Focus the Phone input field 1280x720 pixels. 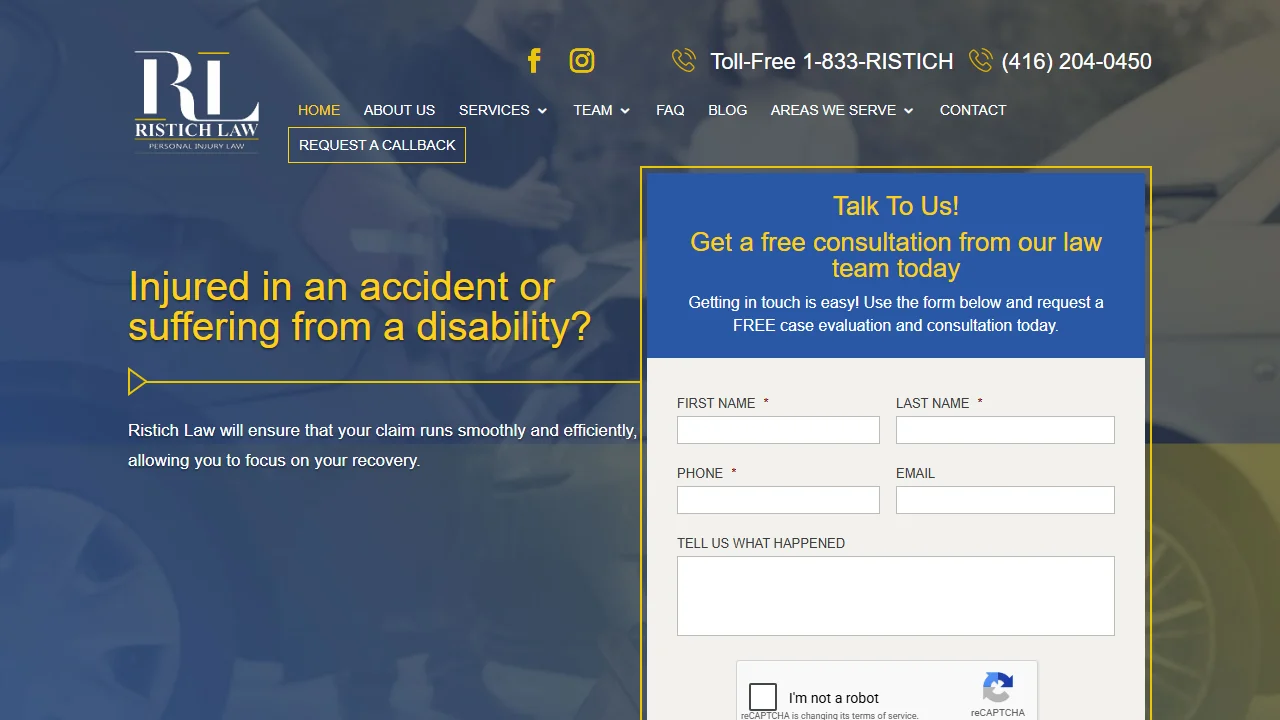point(778,500)
